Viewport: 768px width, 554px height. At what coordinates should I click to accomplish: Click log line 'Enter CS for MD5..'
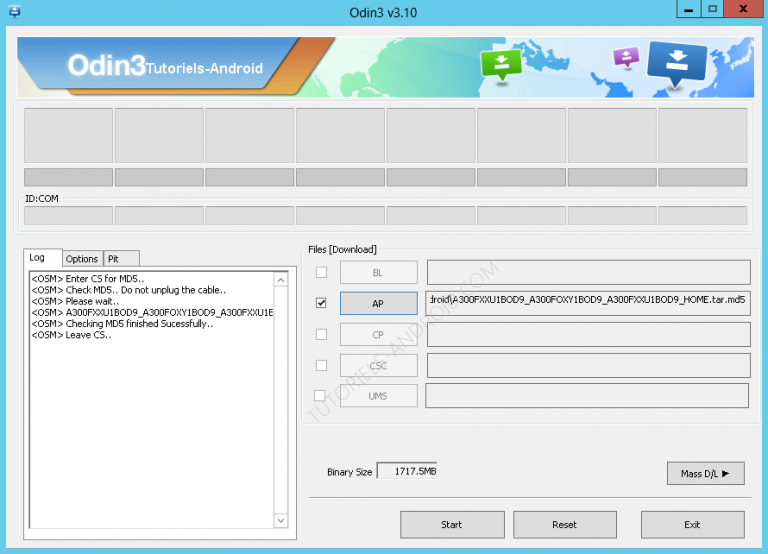88,279
